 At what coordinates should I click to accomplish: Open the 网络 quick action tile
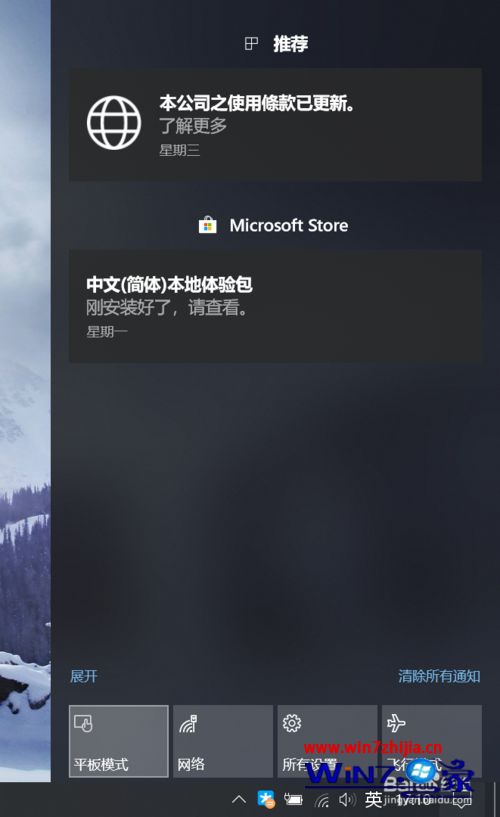click(x=223, y=741)
